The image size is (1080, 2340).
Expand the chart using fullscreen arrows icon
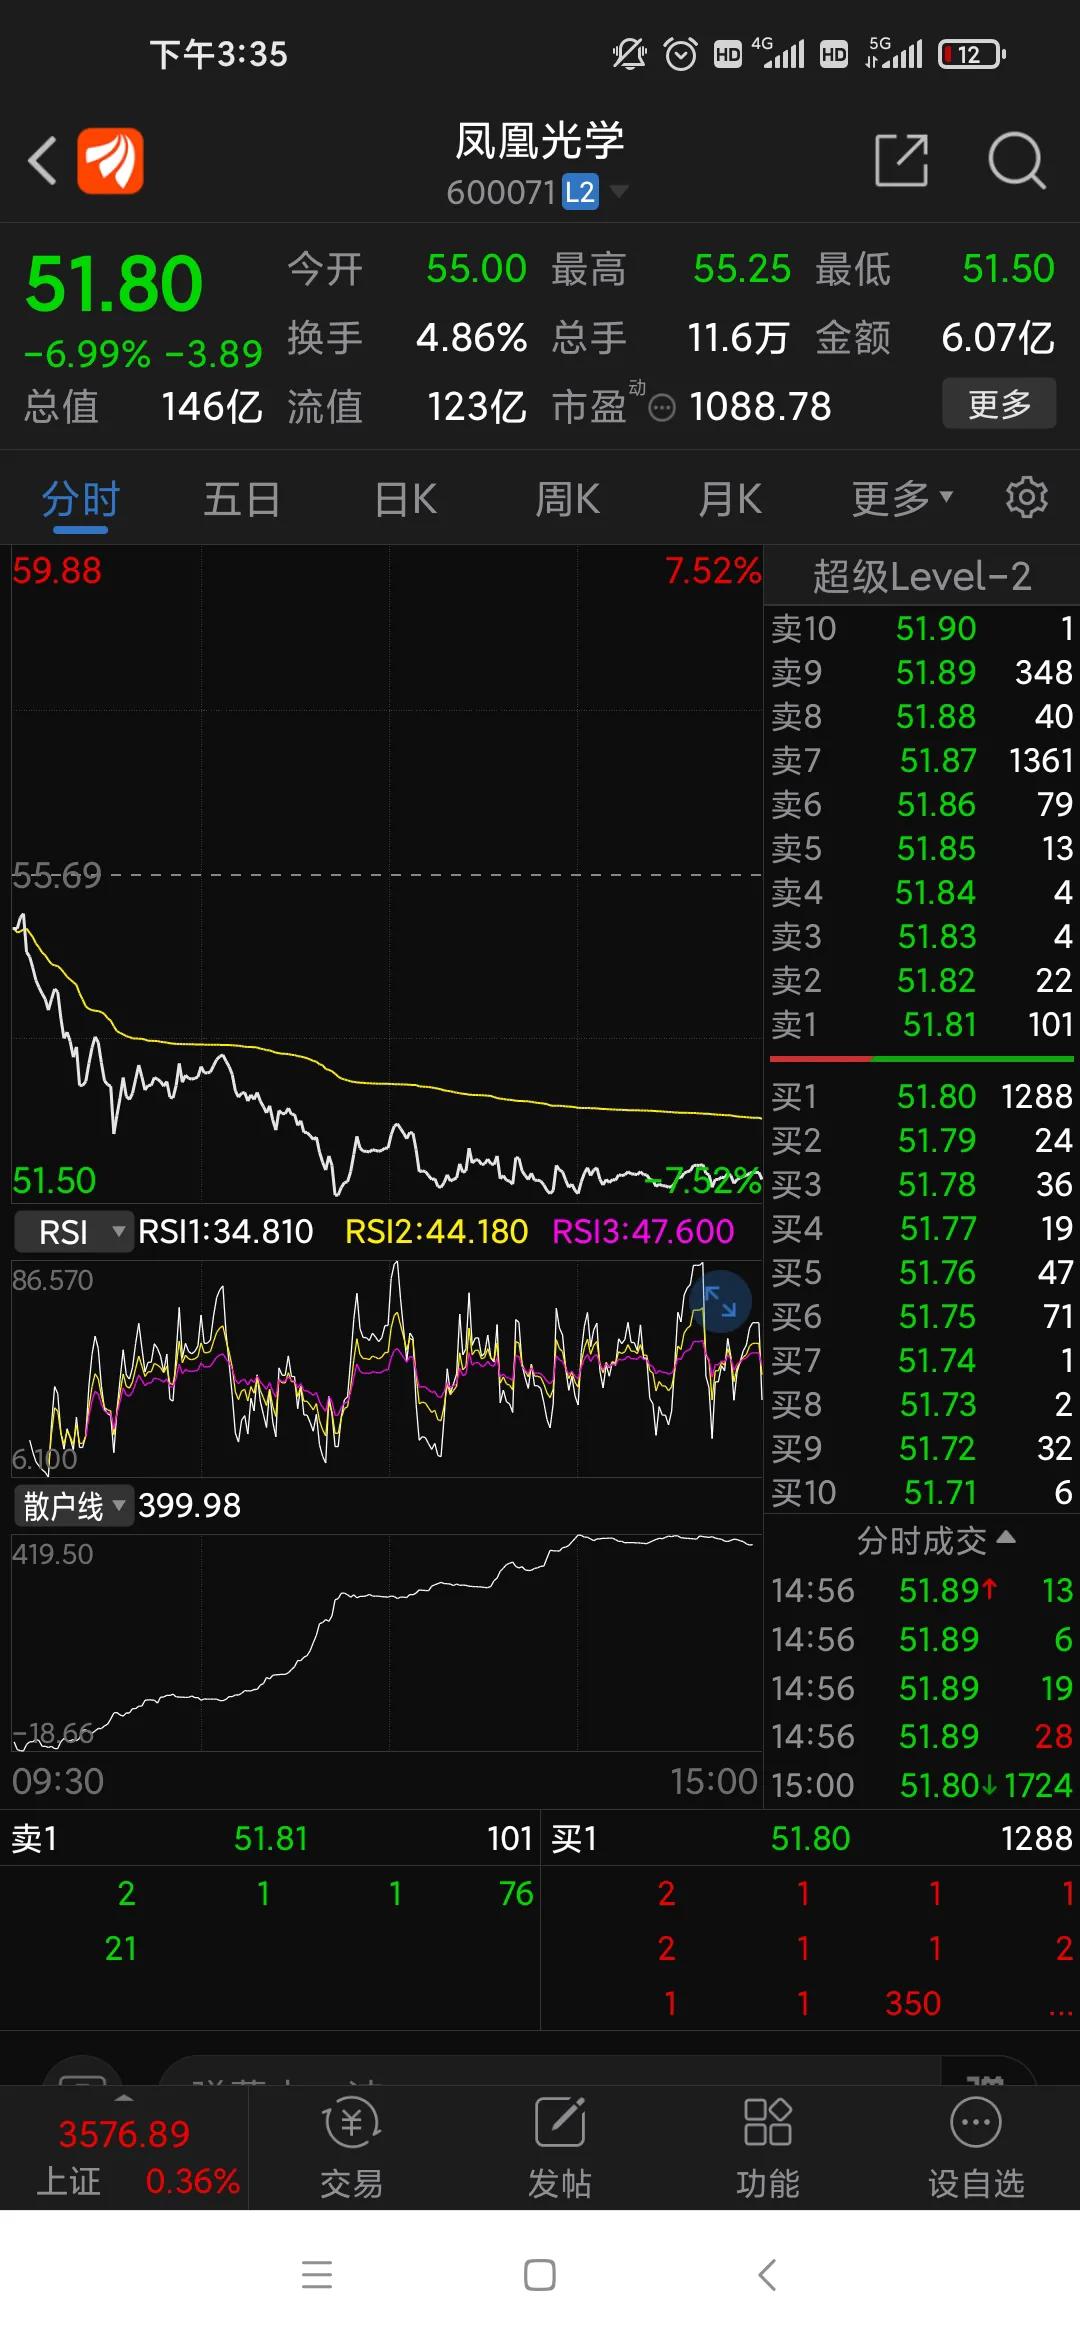pos(720,1301)
